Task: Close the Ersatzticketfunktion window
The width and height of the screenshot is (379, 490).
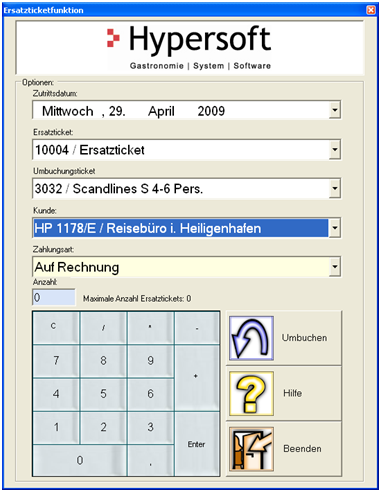Action: click(371, 10)
